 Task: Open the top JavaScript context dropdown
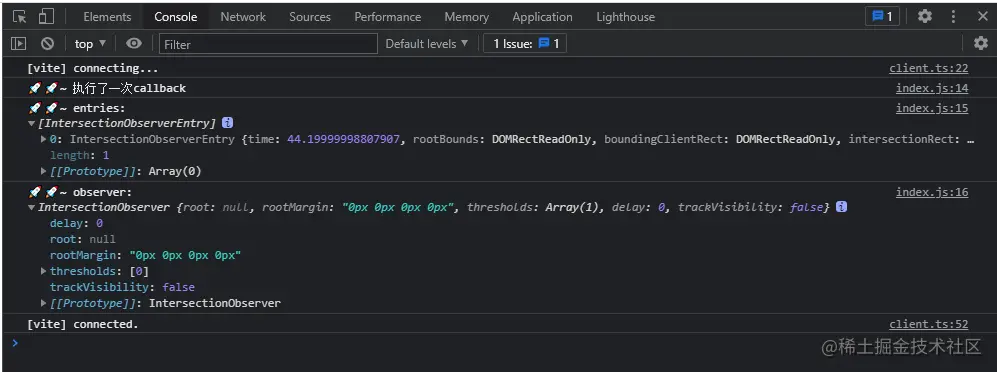point(90,44)
